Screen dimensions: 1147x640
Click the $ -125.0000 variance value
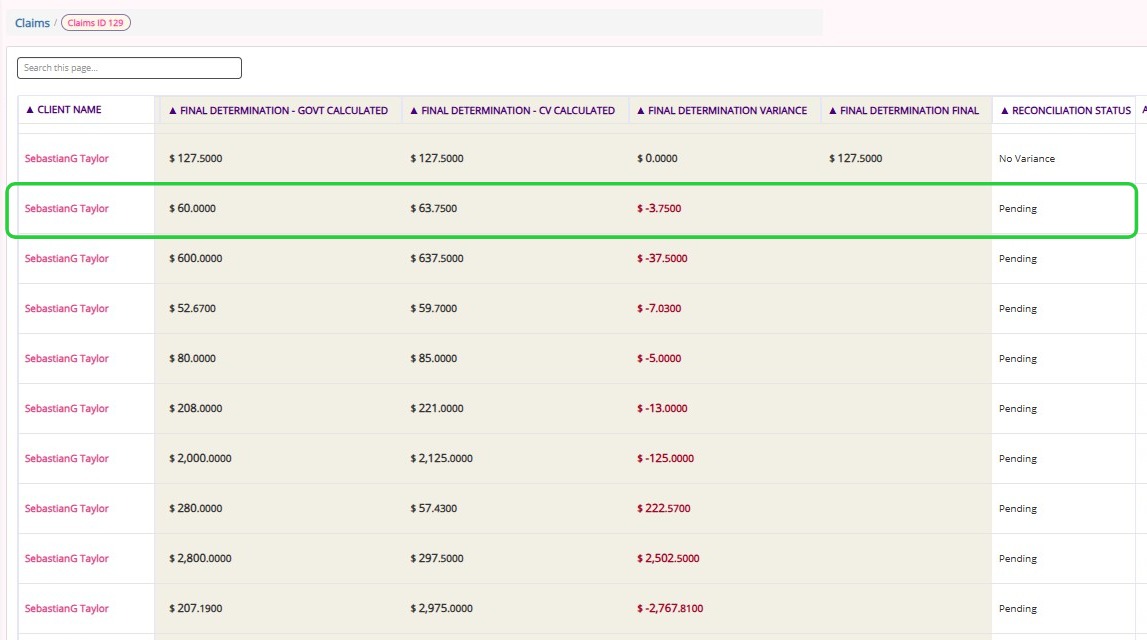(665, 459)
